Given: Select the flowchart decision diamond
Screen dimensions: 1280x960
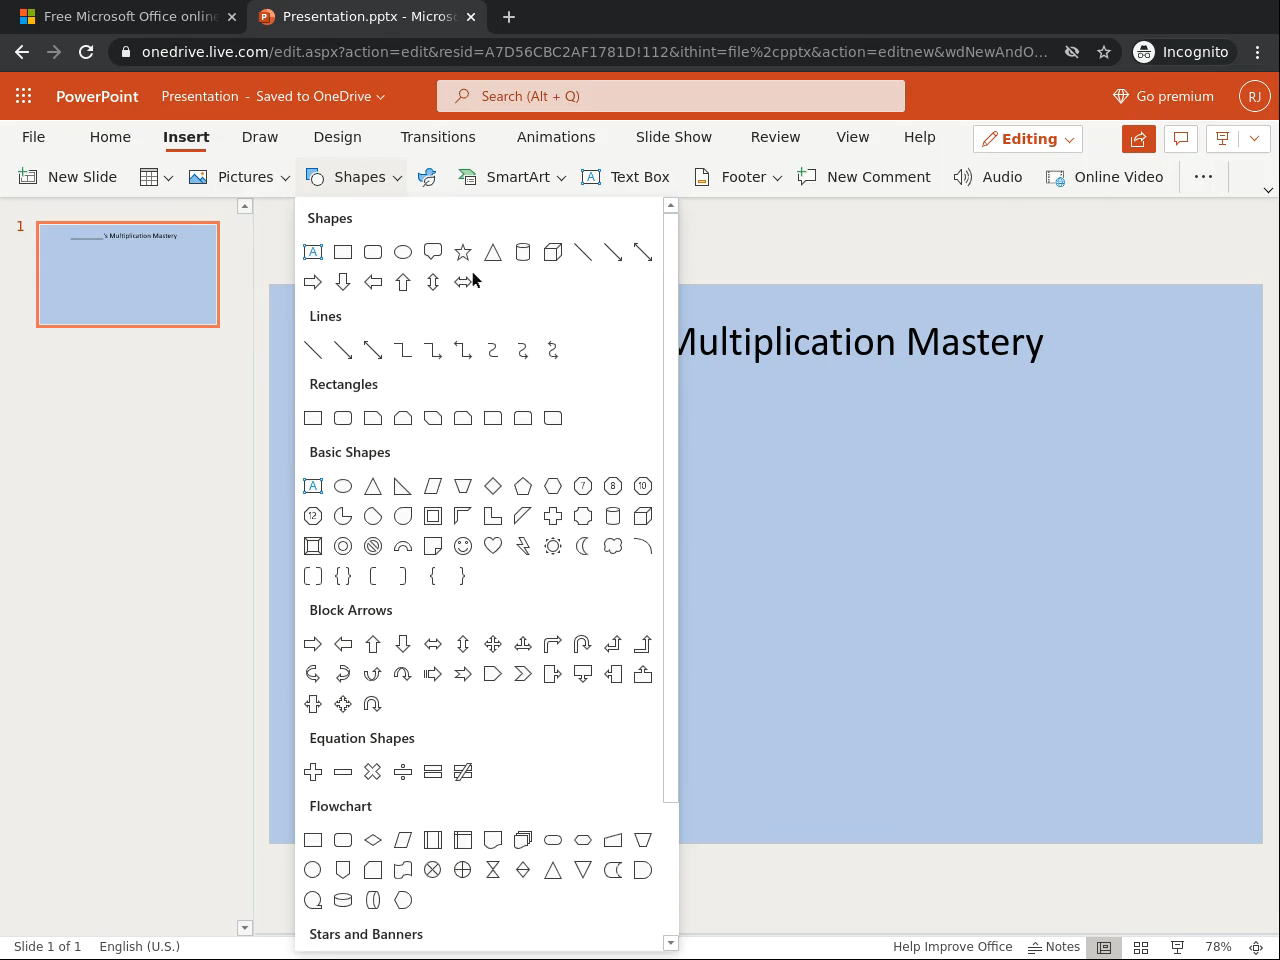Looking at the screenshot, I should click(373, 840).
